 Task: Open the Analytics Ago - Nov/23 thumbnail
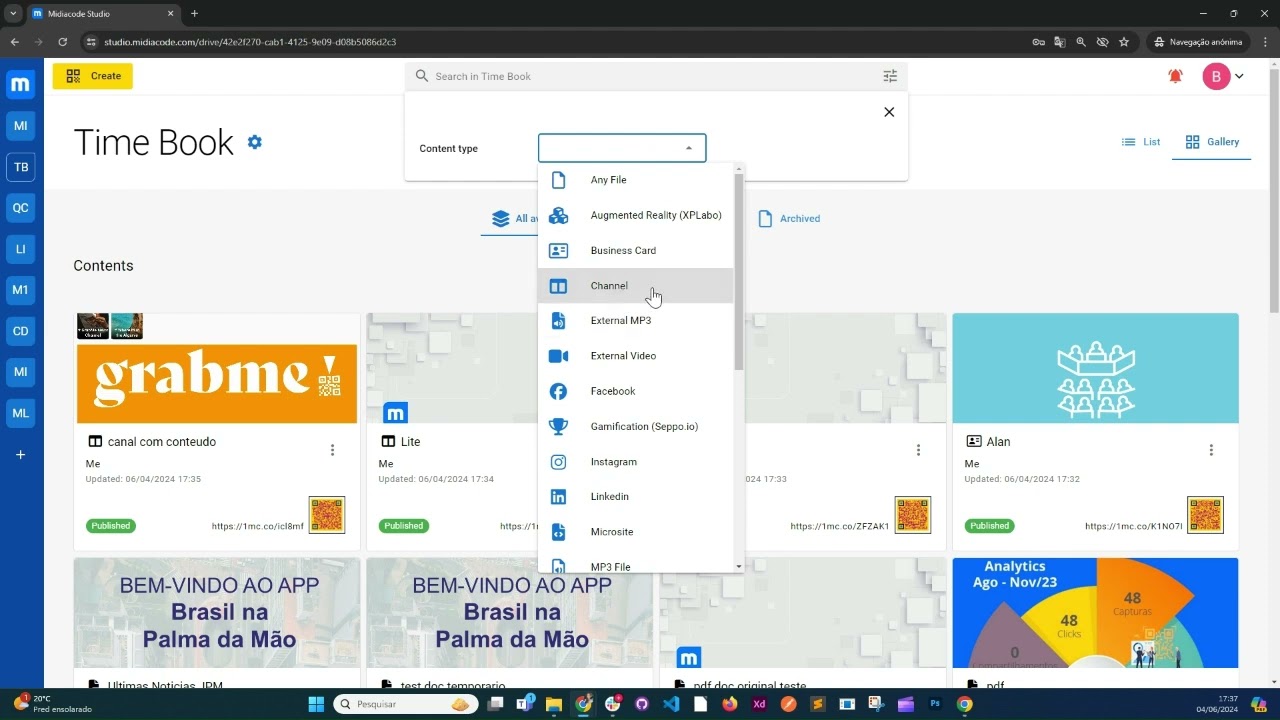click(1095, 613)
